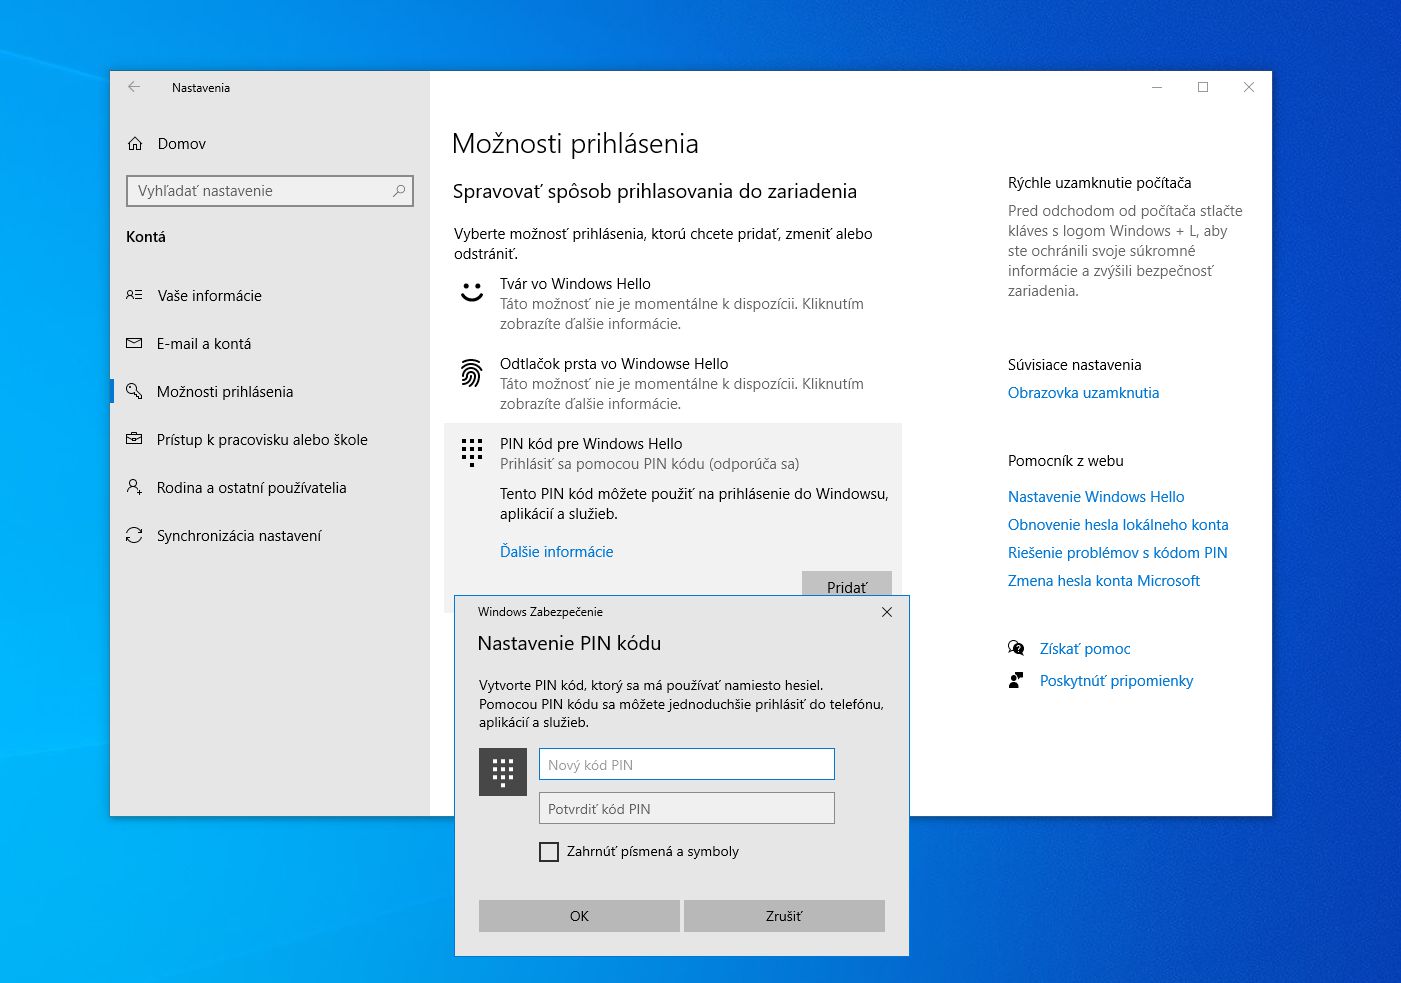Focus the Nový kód PIN field

687,764
